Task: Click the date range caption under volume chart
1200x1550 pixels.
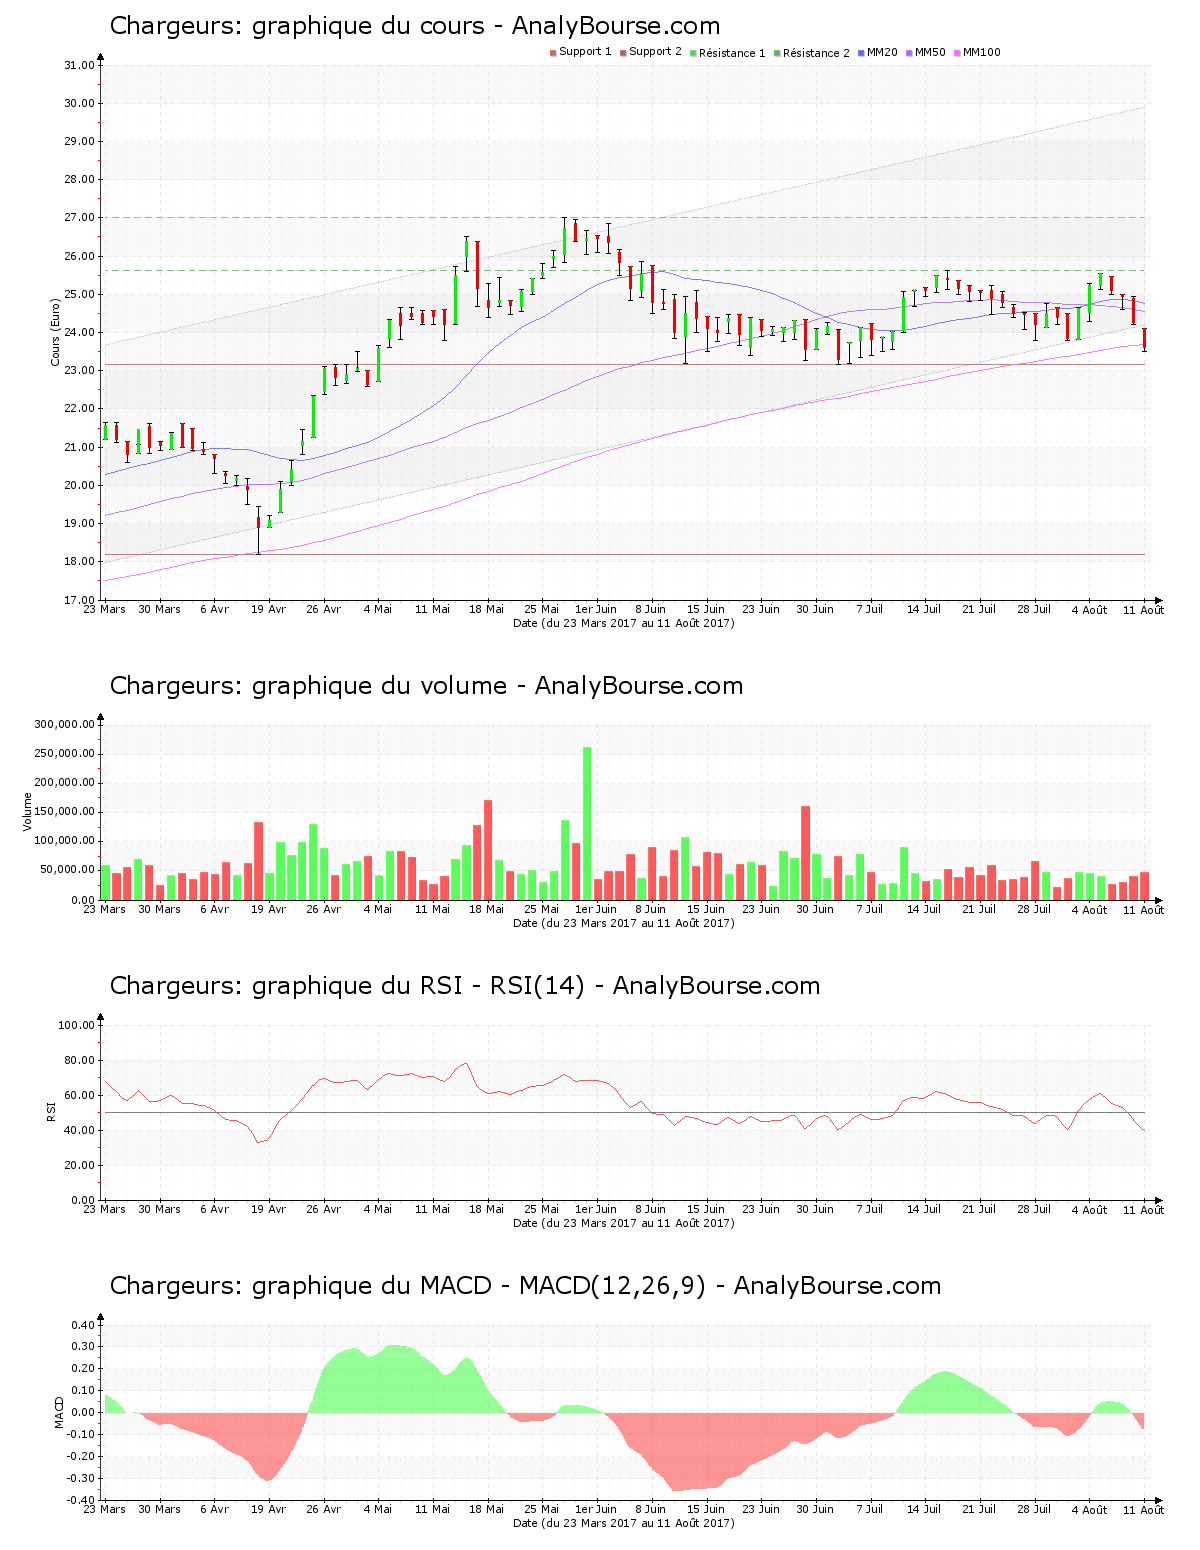Action: coord(623,923)
